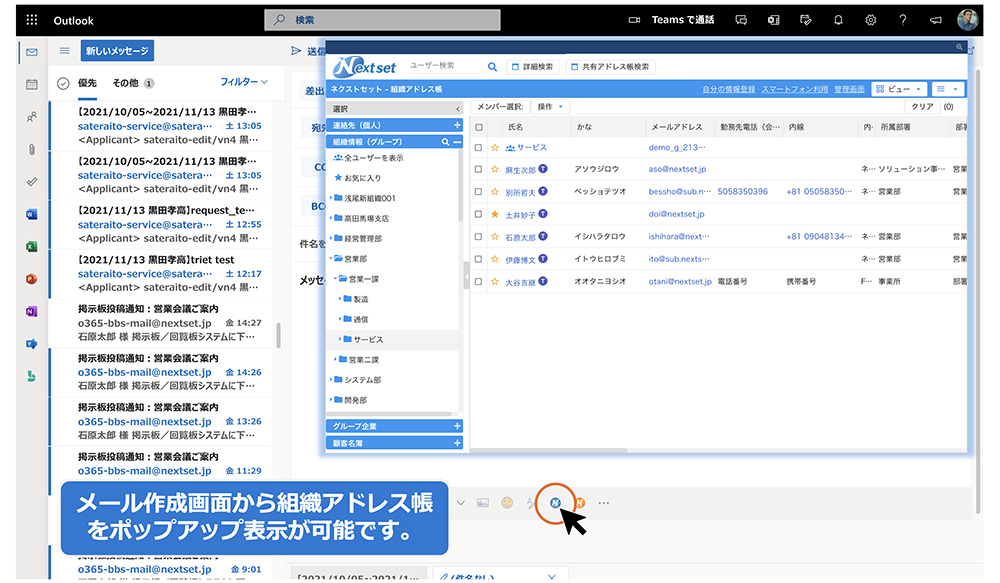The width and height of the screenshot is (1000, 583).
Task: Toggle the favorite star for 土井妙子
Action: click(495, 214)
